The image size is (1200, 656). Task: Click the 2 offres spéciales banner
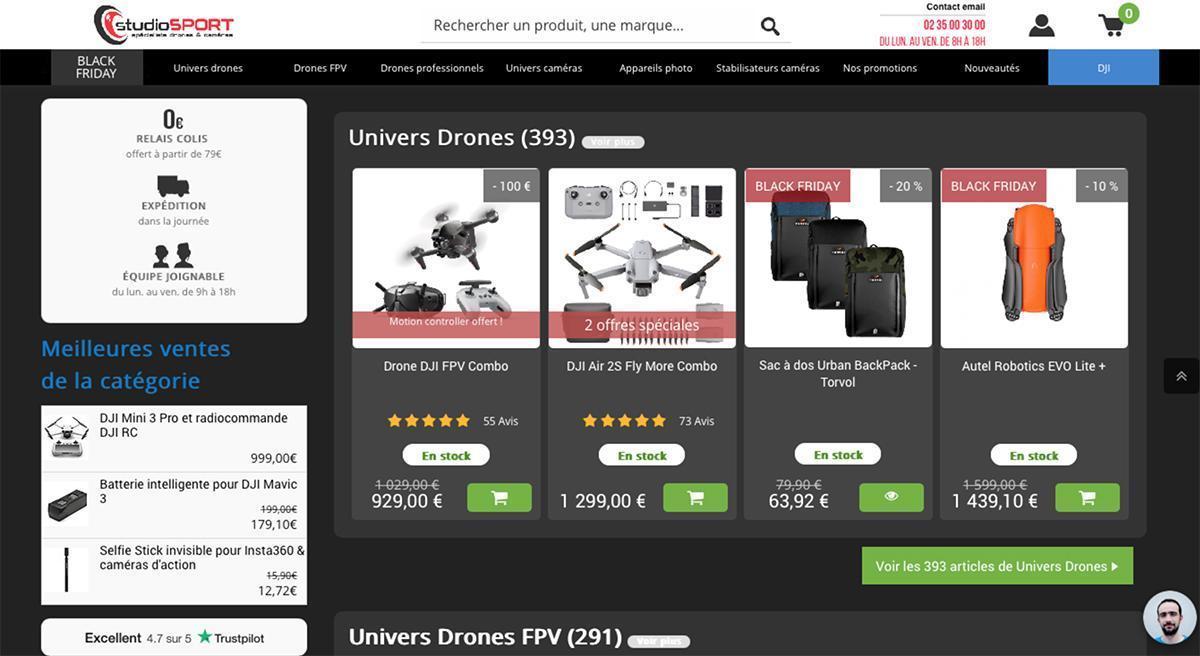(642, 325)
